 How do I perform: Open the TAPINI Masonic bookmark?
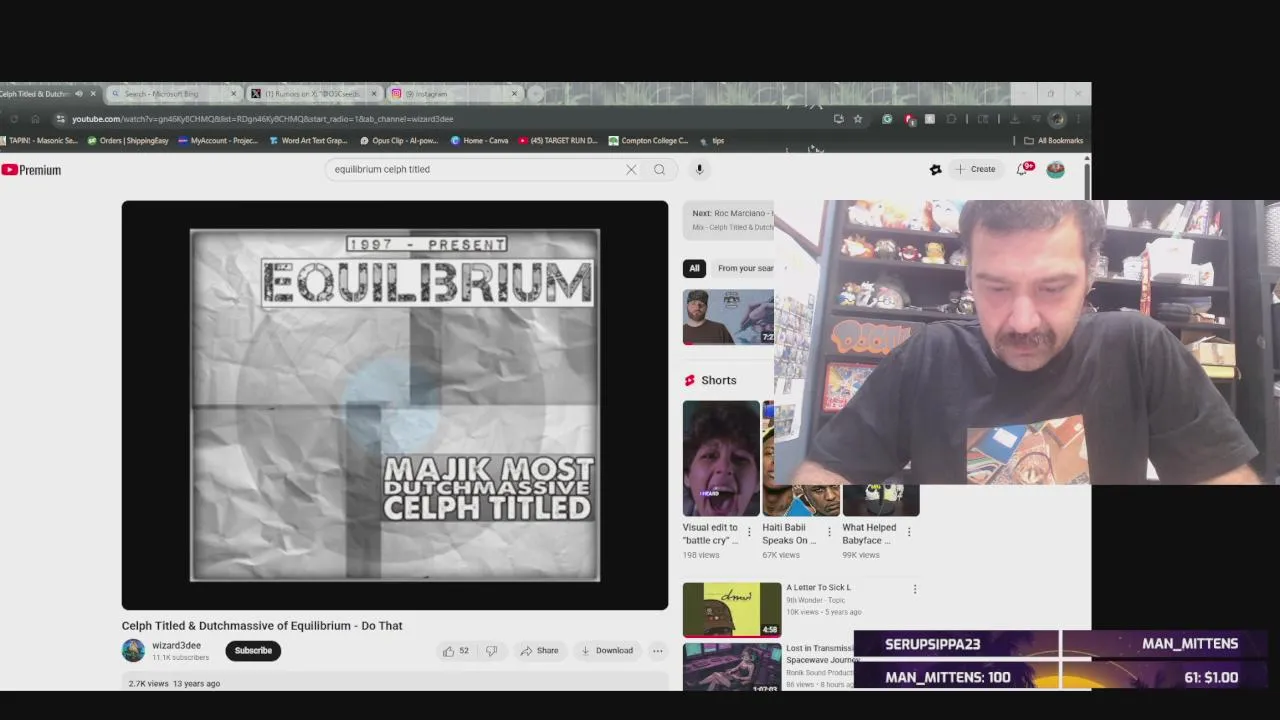39,141
